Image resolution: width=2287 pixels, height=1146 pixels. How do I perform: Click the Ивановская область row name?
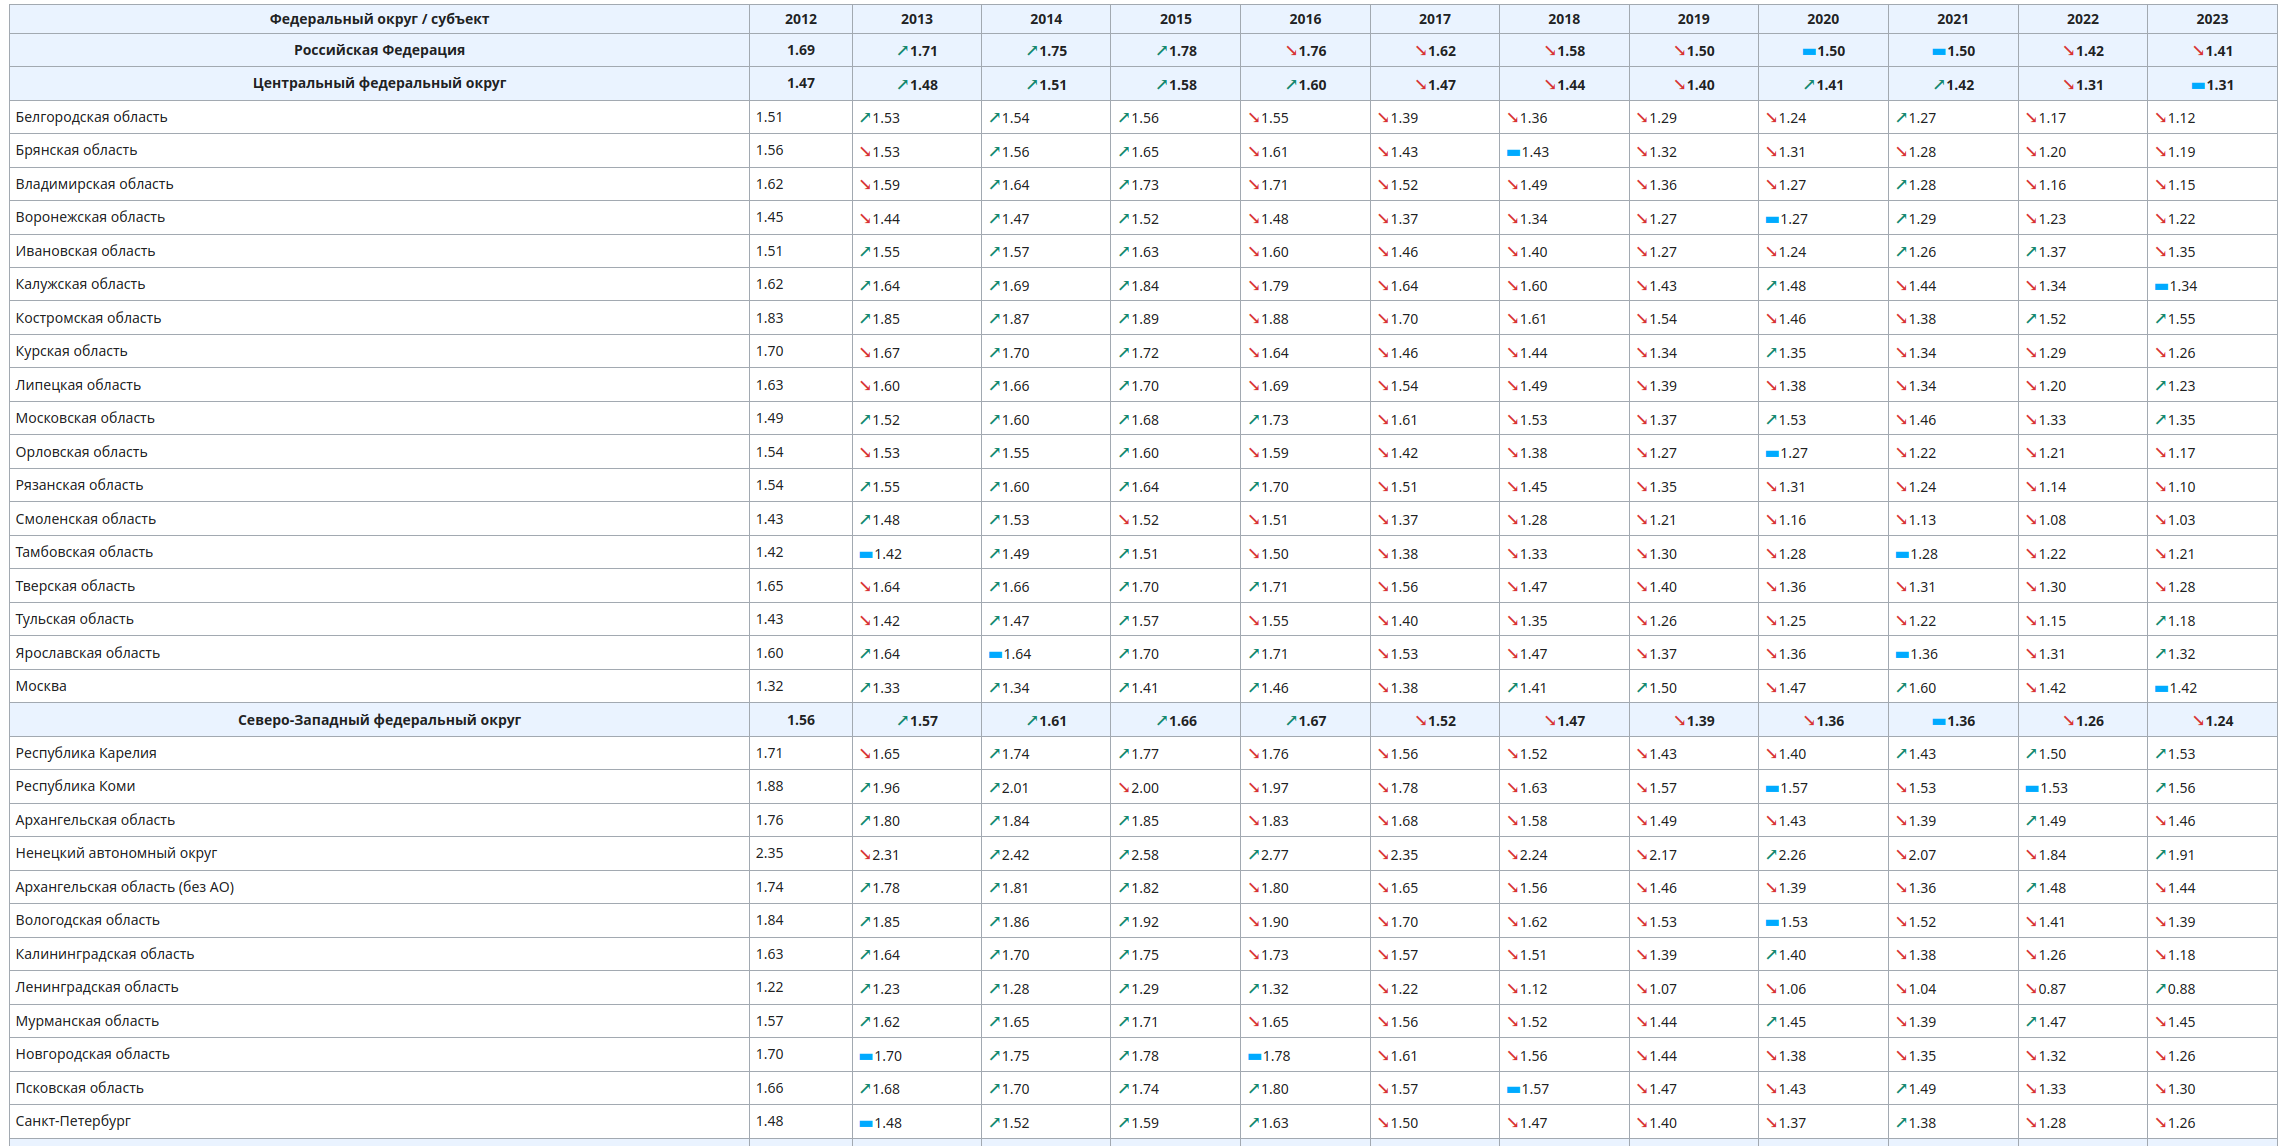click(85, 251)
